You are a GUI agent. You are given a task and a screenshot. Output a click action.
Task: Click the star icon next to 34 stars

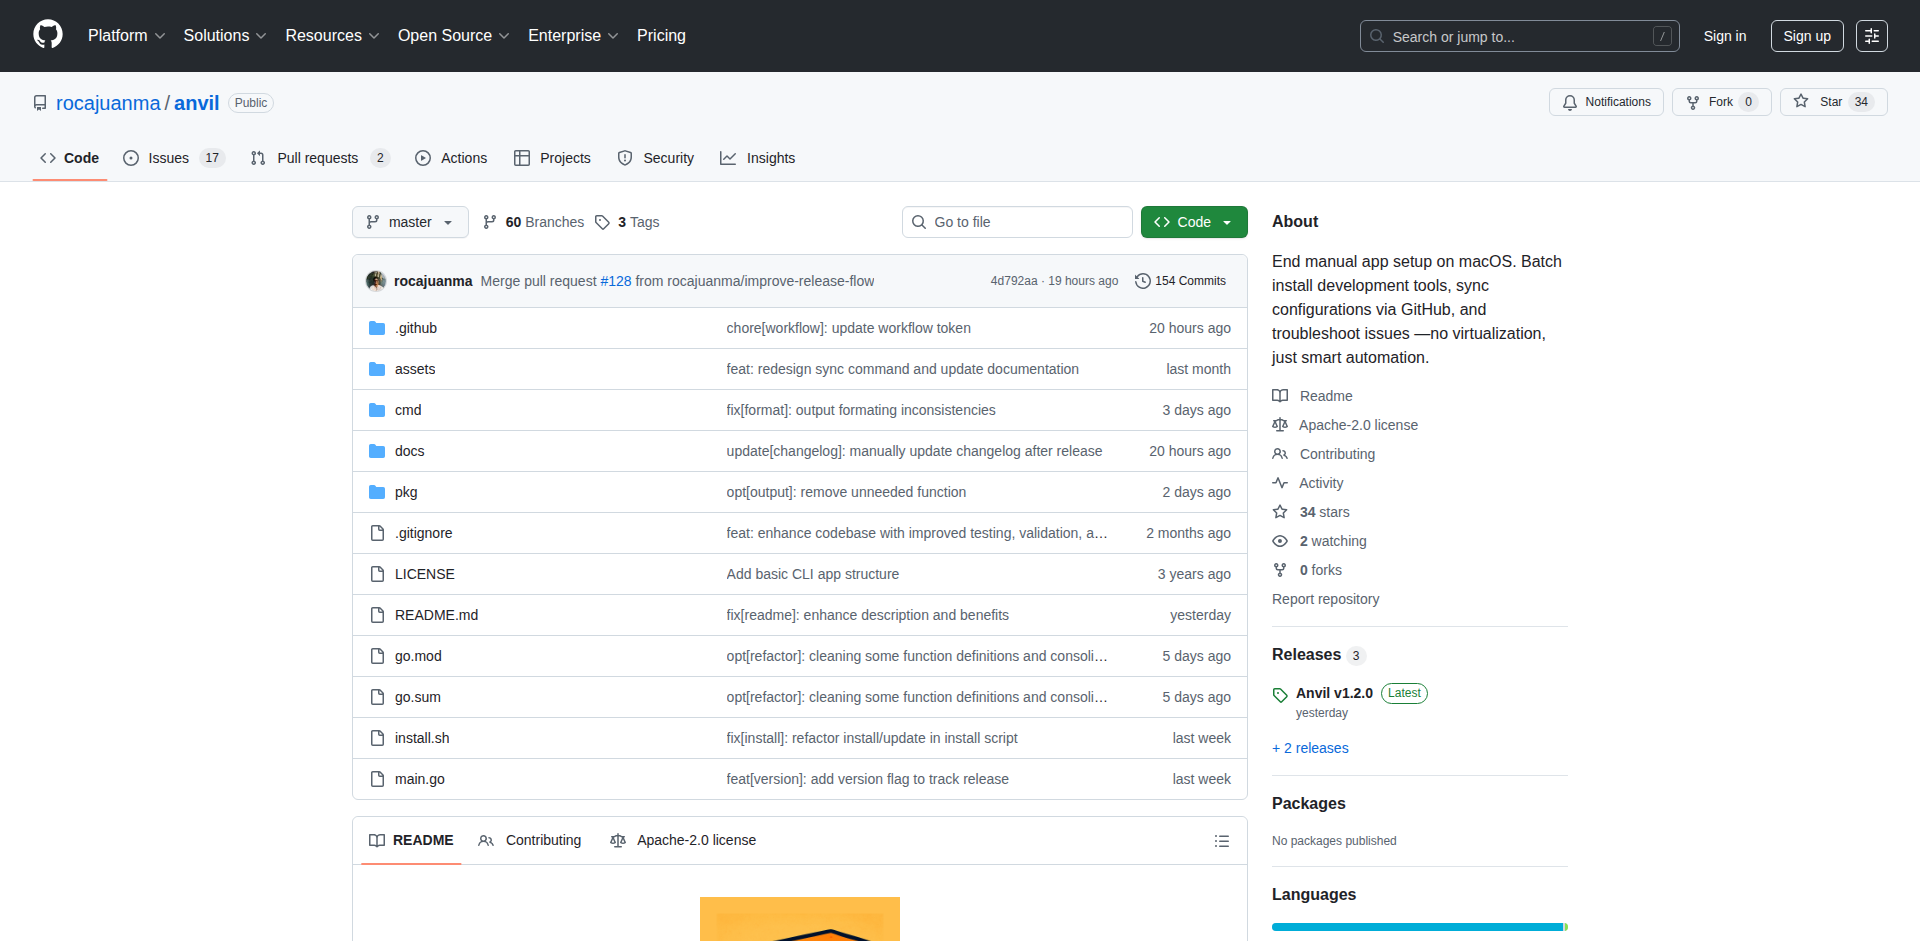pos(1280,512)
